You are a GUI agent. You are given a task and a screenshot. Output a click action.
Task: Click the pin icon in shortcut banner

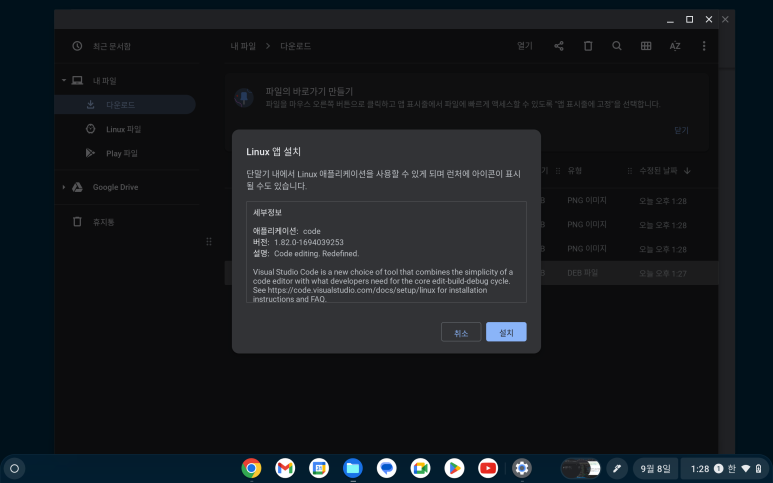[244, 98]
